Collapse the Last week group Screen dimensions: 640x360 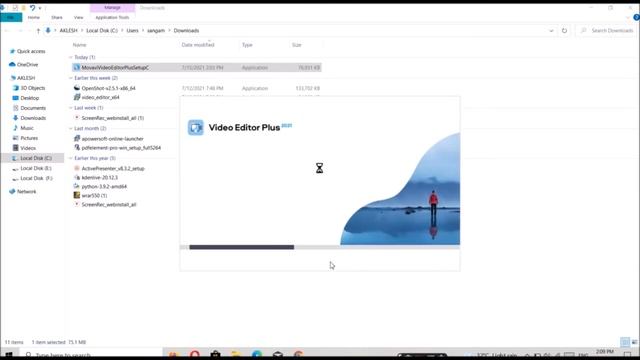71,108
